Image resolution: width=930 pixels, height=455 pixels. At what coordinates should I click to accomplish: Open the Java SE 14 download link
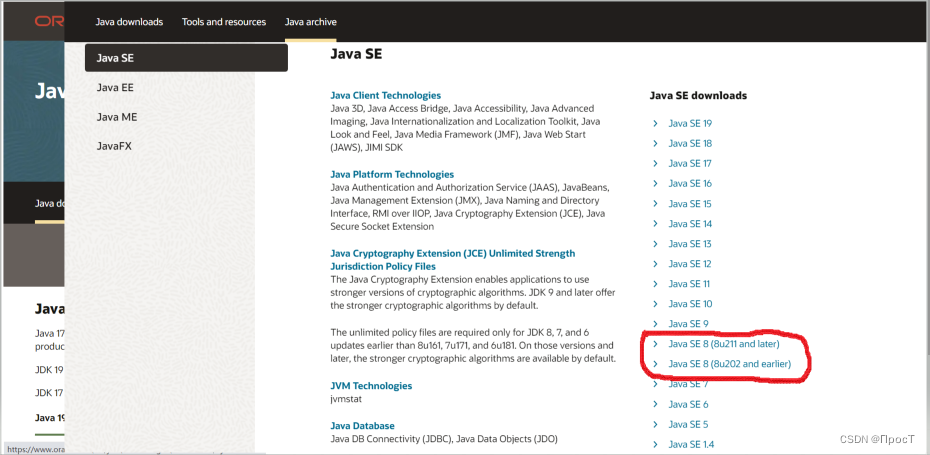pyautogui.click(x=690, y=224)
